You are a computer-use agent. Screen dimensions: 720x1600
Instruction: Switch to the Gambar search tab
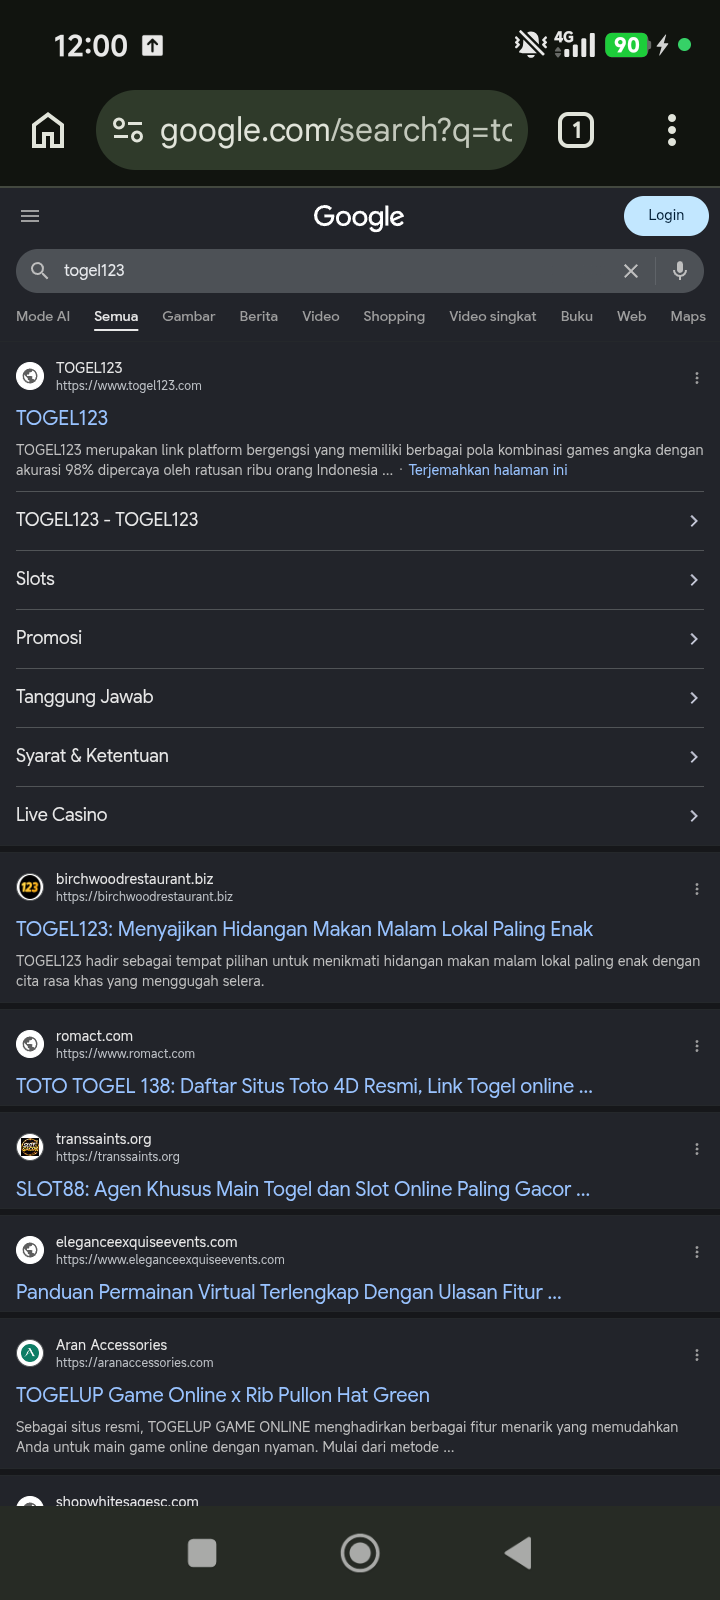tap(189, 316)
